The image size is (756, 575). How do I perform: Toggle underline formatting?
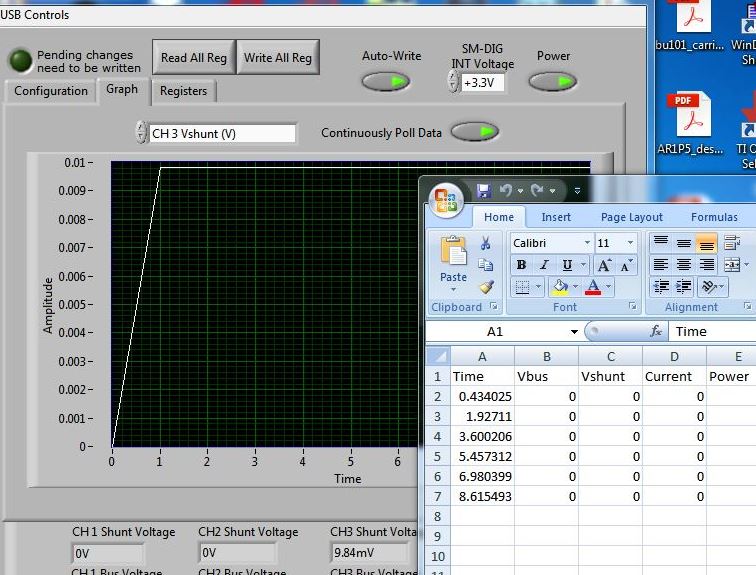point(567,265)
